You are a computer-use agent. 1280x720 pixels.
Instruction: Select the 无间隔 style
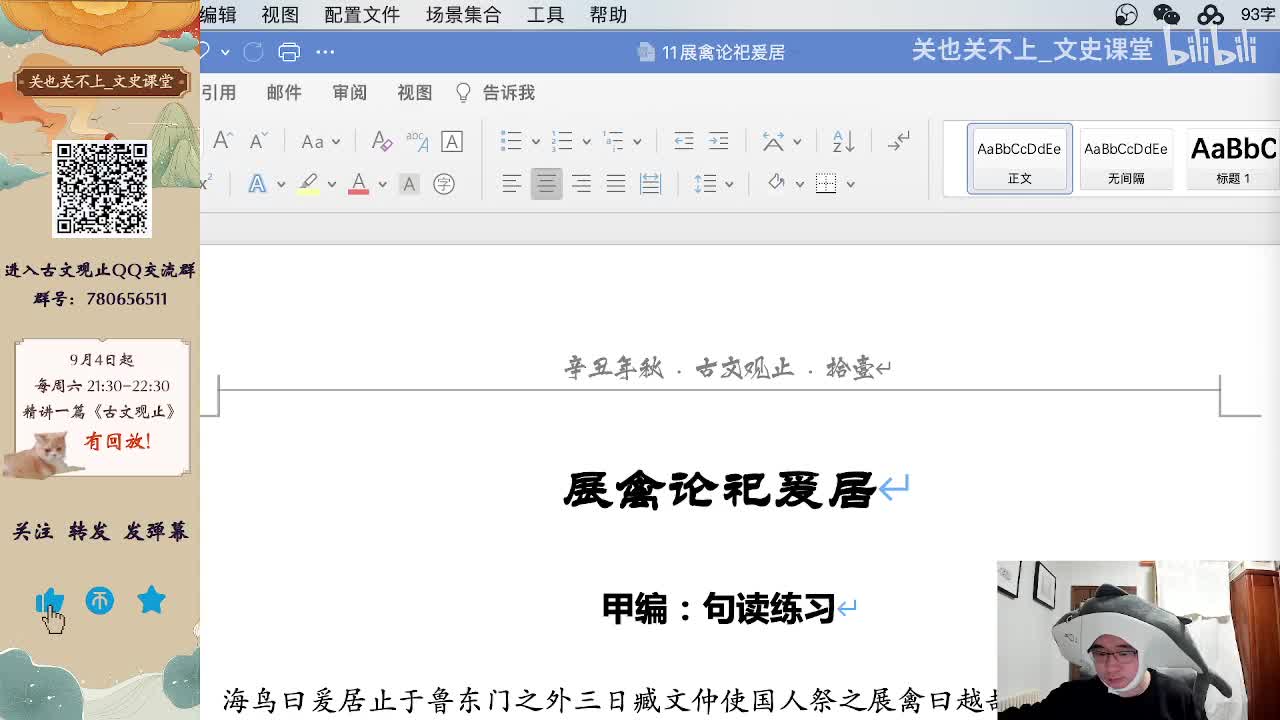pos(1126,158)
